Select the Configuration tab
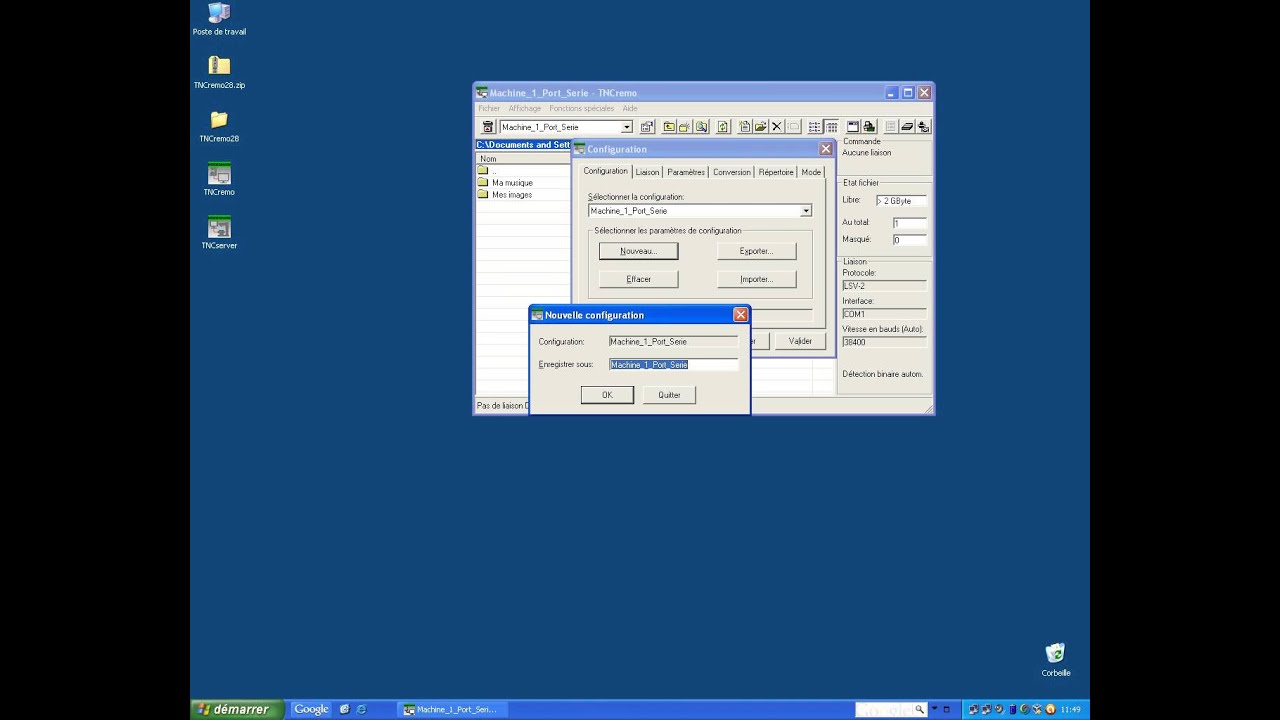Screen dimensions: 1280x720 [x=605, y=171]
